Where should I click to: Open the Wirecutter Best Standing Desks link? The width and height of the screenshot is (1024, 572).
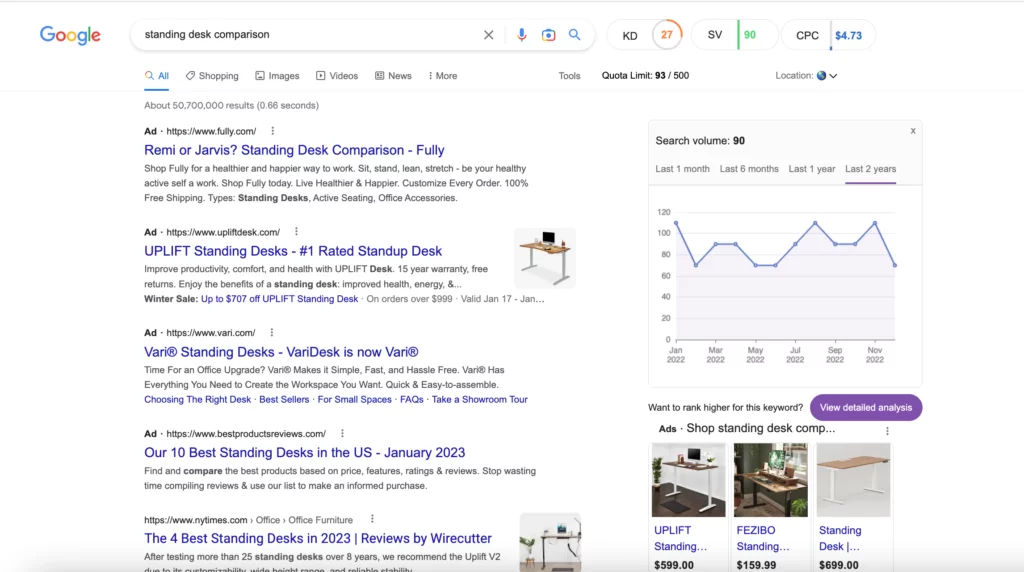(317, 539)
